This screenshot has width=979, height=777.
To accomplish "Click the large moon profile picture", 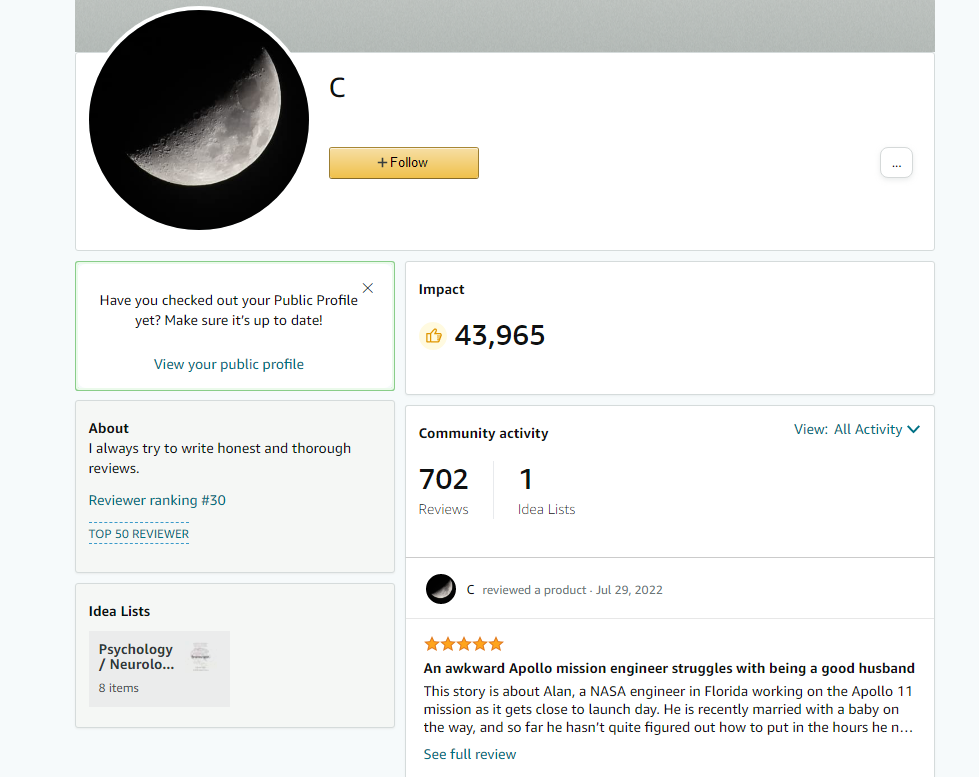I will tap(199, 119).
